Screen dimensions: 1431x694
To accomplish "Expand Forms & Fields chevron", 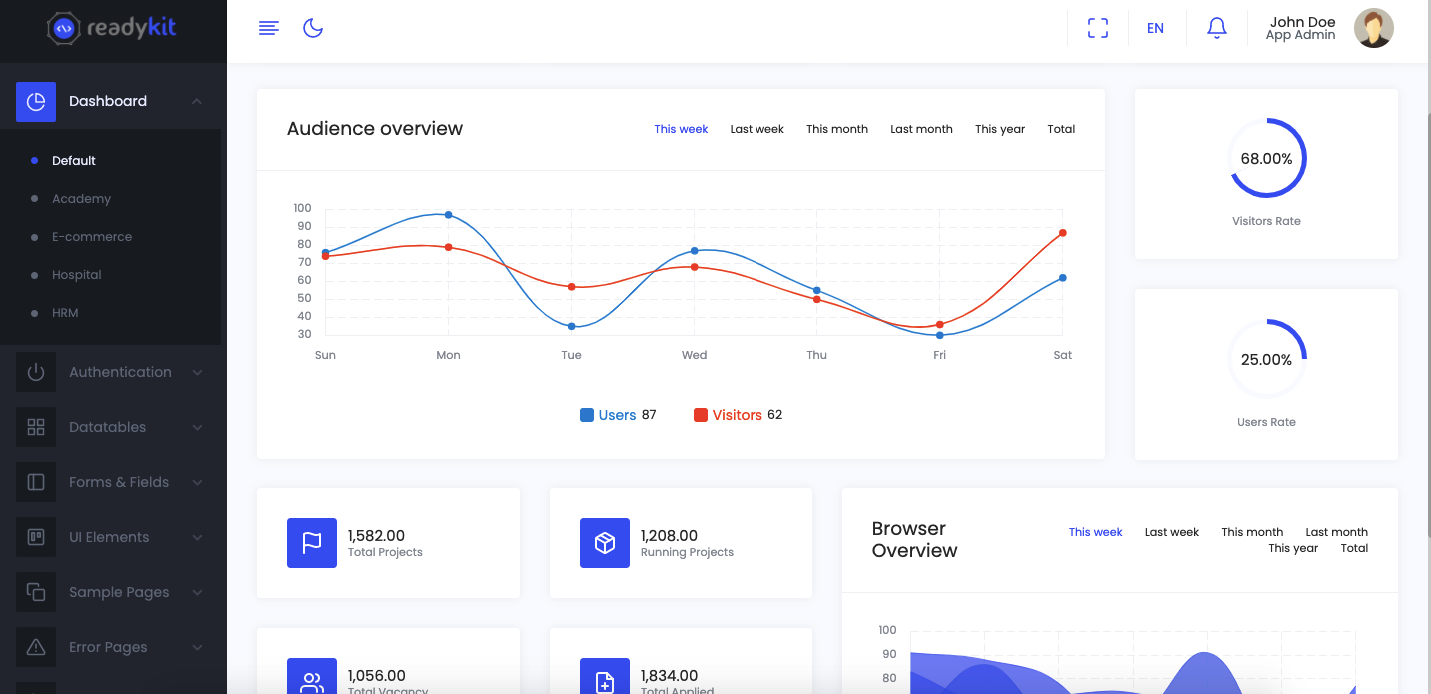I will pos(197,482).
